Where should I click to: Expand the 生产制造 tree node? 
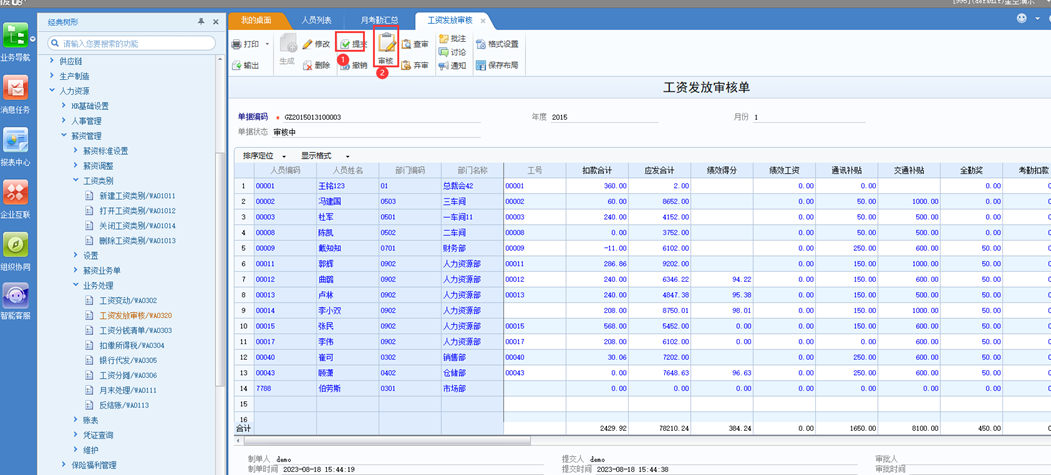point(52,76)
